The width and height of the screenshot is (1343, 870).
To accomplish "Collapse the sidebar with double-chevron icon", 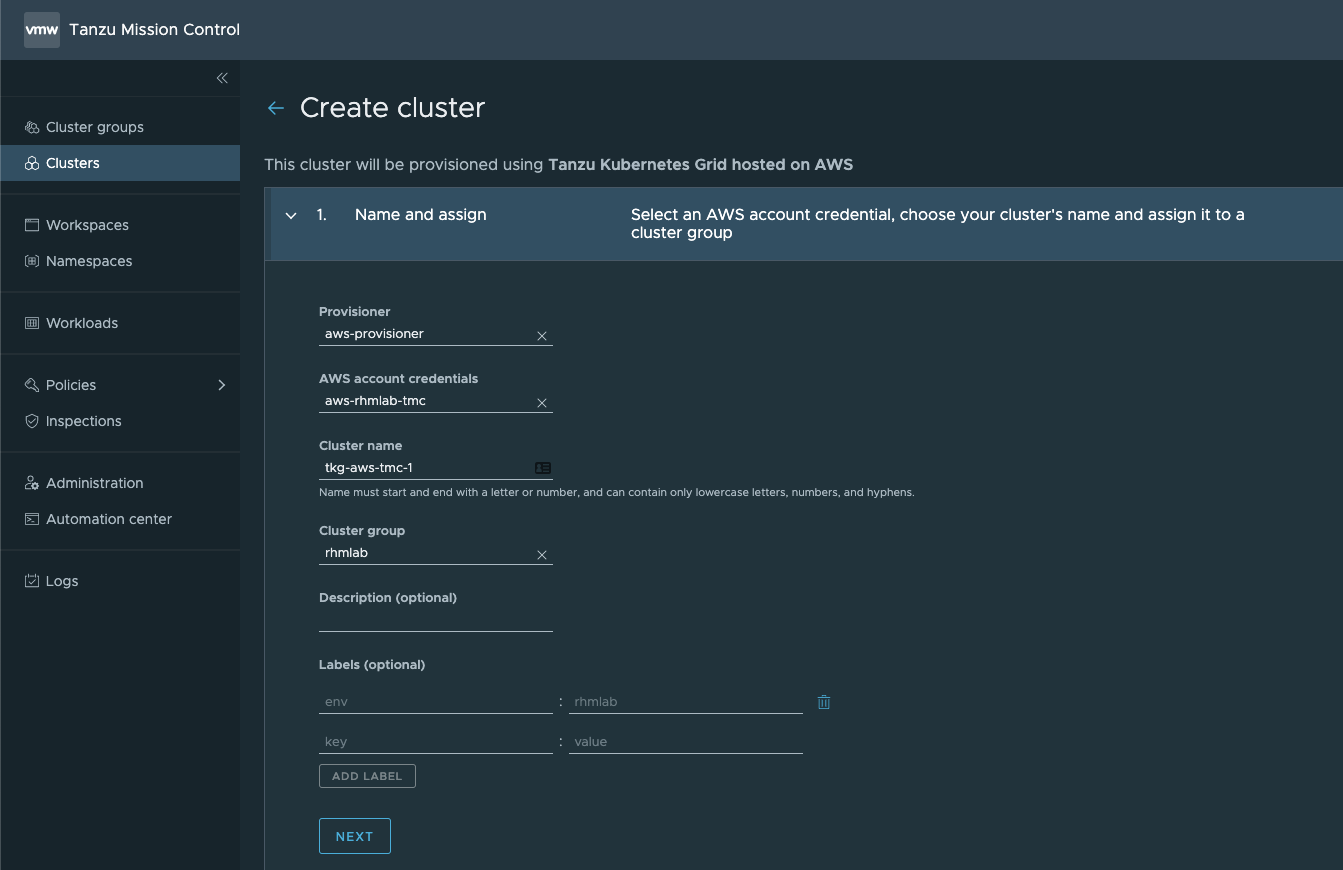I will pyautogui.click(x=222, y=78).
